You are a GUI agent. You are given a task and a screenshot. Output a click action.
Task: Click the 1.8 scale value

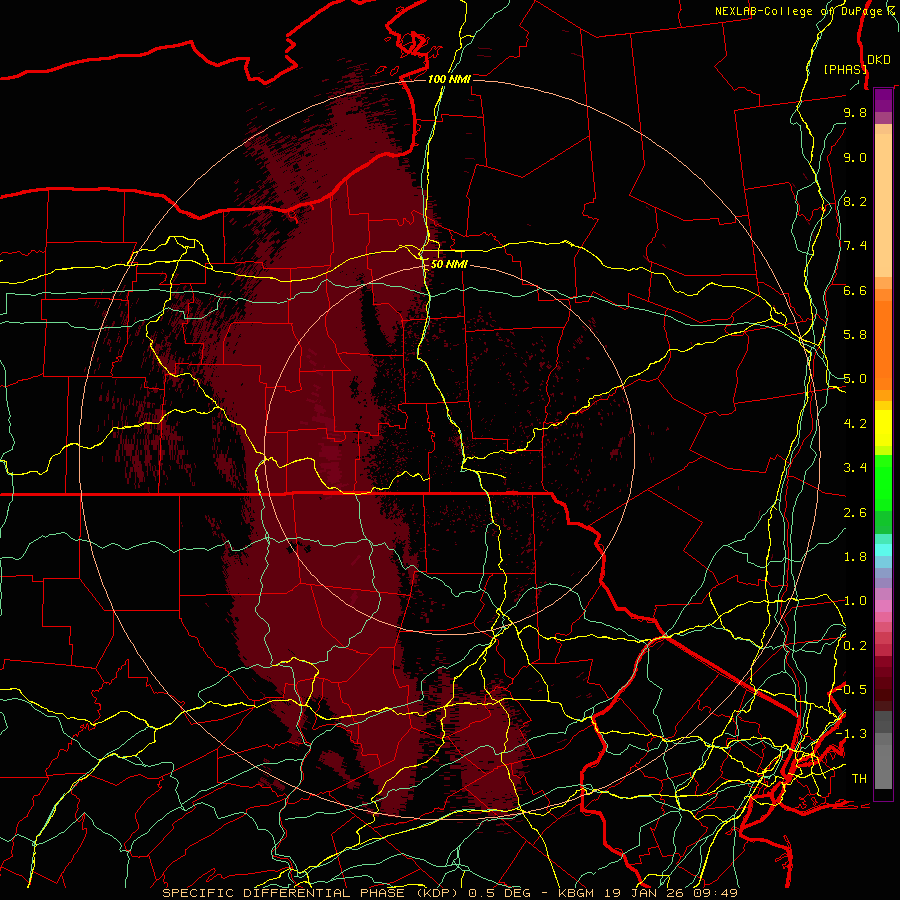[x=855, y=557]
